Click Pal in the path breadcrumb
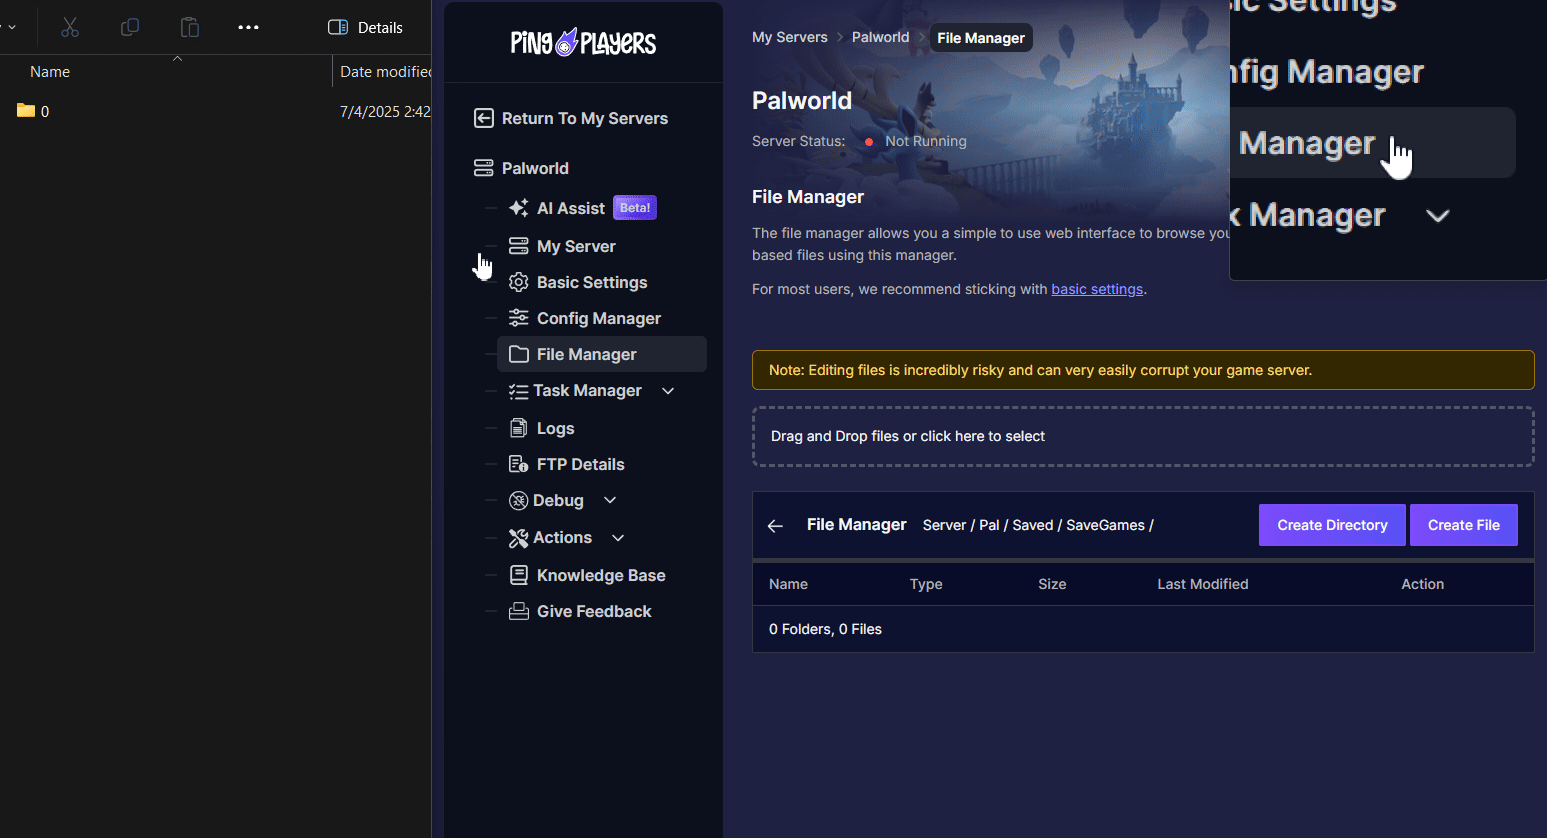This screenshot has width=1547, height=838. click(989, 525)
